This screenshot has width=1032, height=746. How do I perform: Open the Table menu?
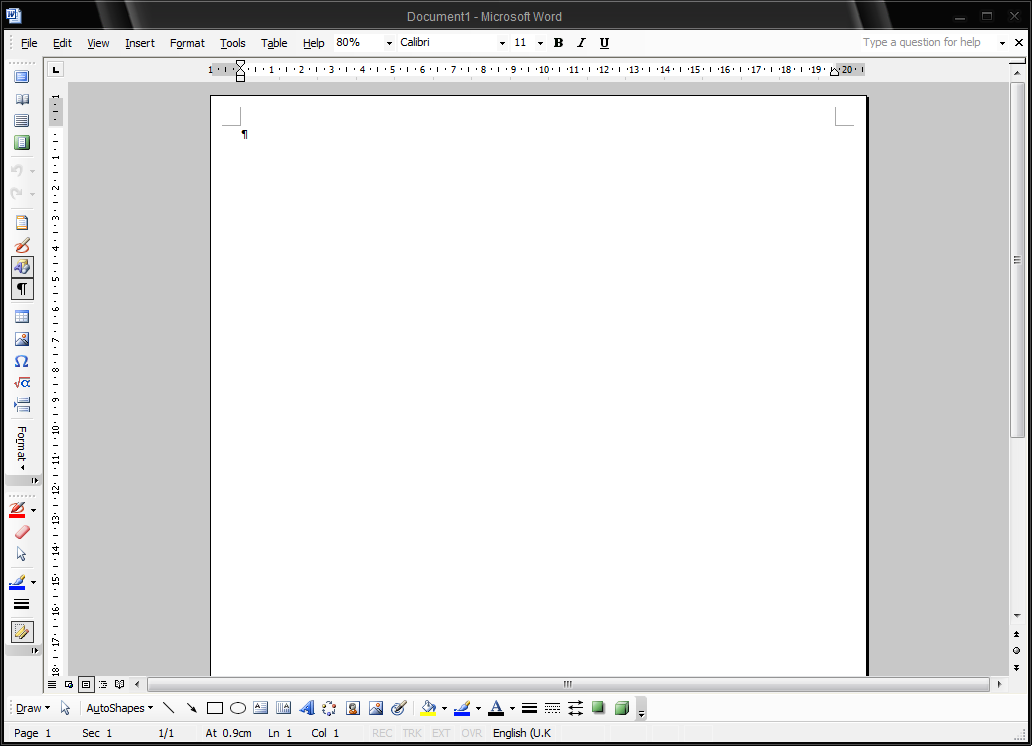point(274,43)
